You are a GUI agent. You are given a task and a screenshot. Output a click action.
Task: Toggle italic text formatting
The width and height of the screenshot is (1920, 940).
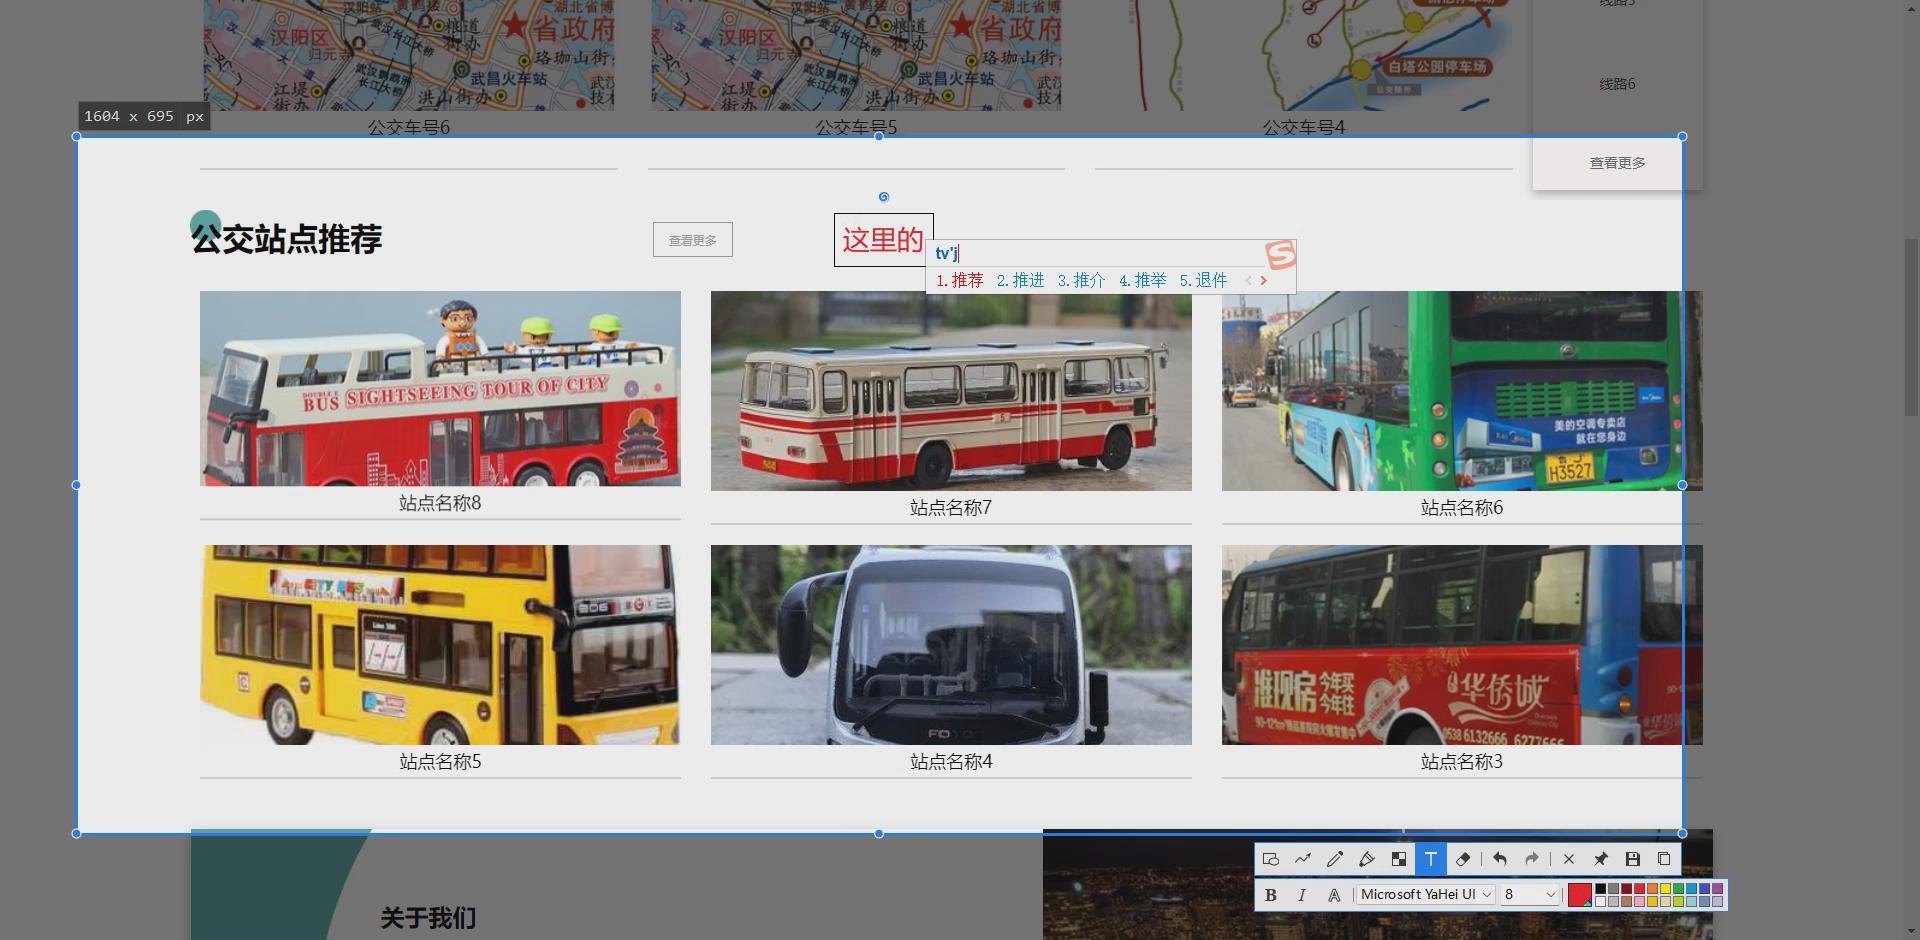click(1302, 895)
